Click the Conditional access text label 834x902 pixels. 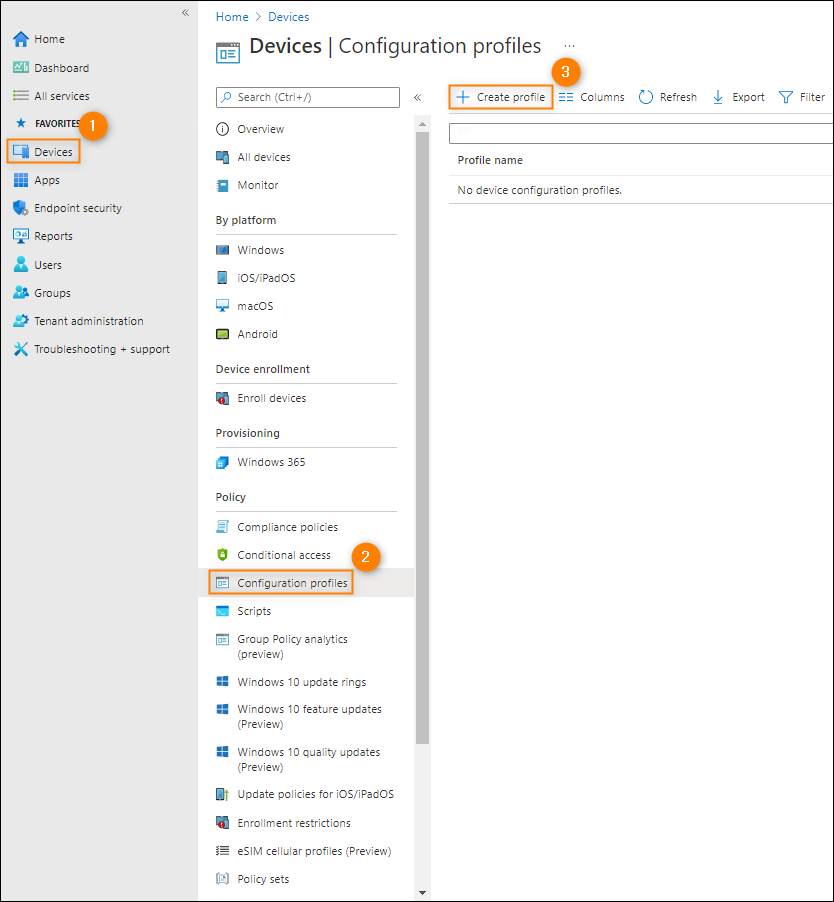coord(284,555)
